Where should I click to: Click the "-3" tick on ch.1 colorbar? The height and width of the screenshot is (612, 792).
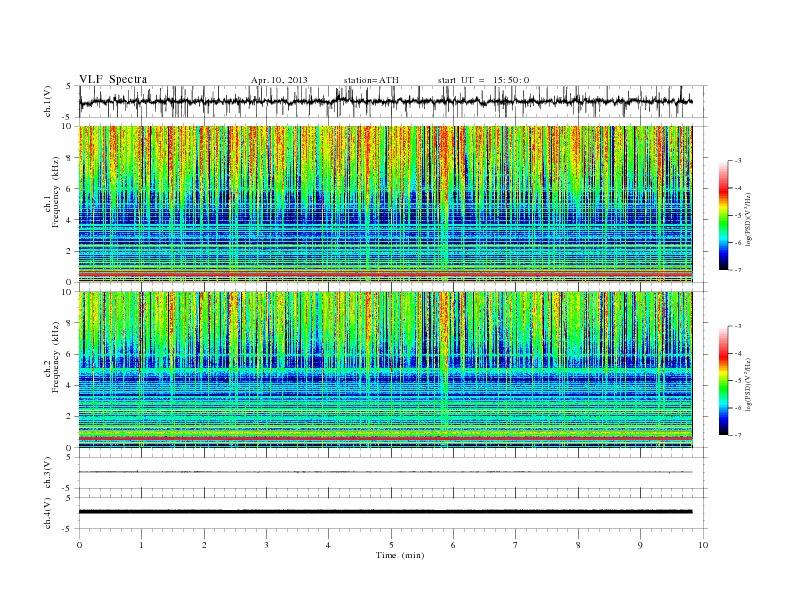point(738,161)
